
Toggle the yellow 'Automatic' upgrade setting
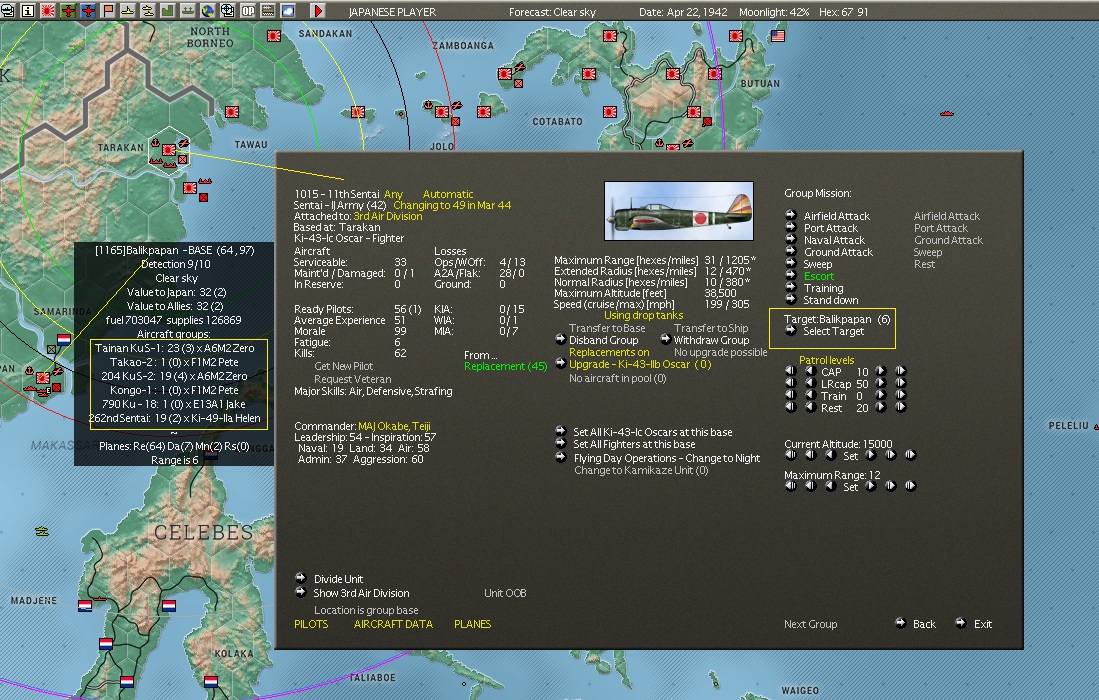point(448,194)
